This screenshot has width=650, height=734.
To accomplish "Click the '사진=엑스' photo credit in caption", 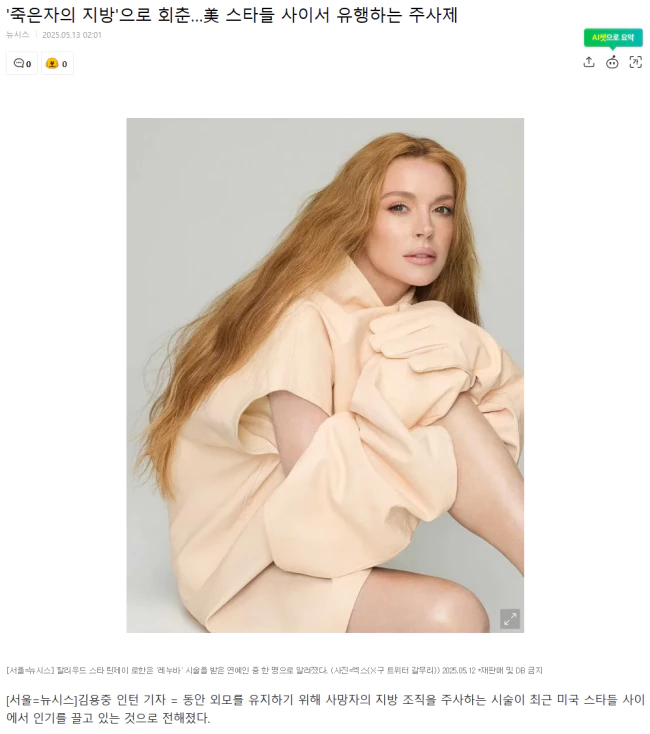I will [350, 670].
